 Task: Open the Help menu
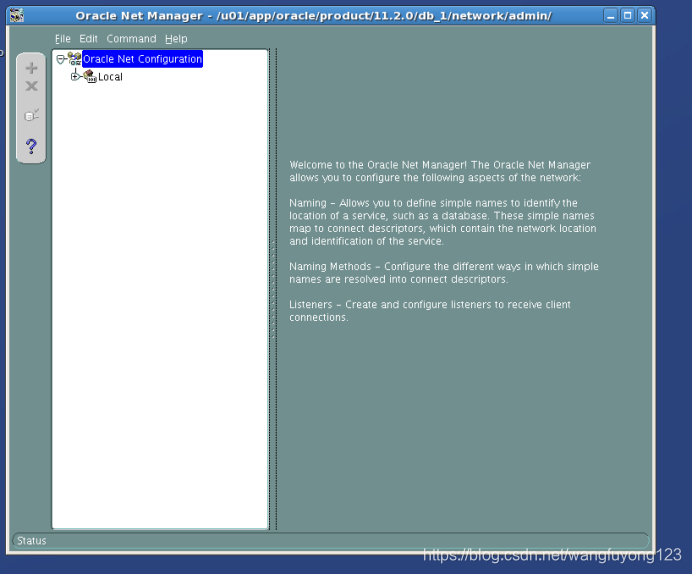click(x=176, y=39)
